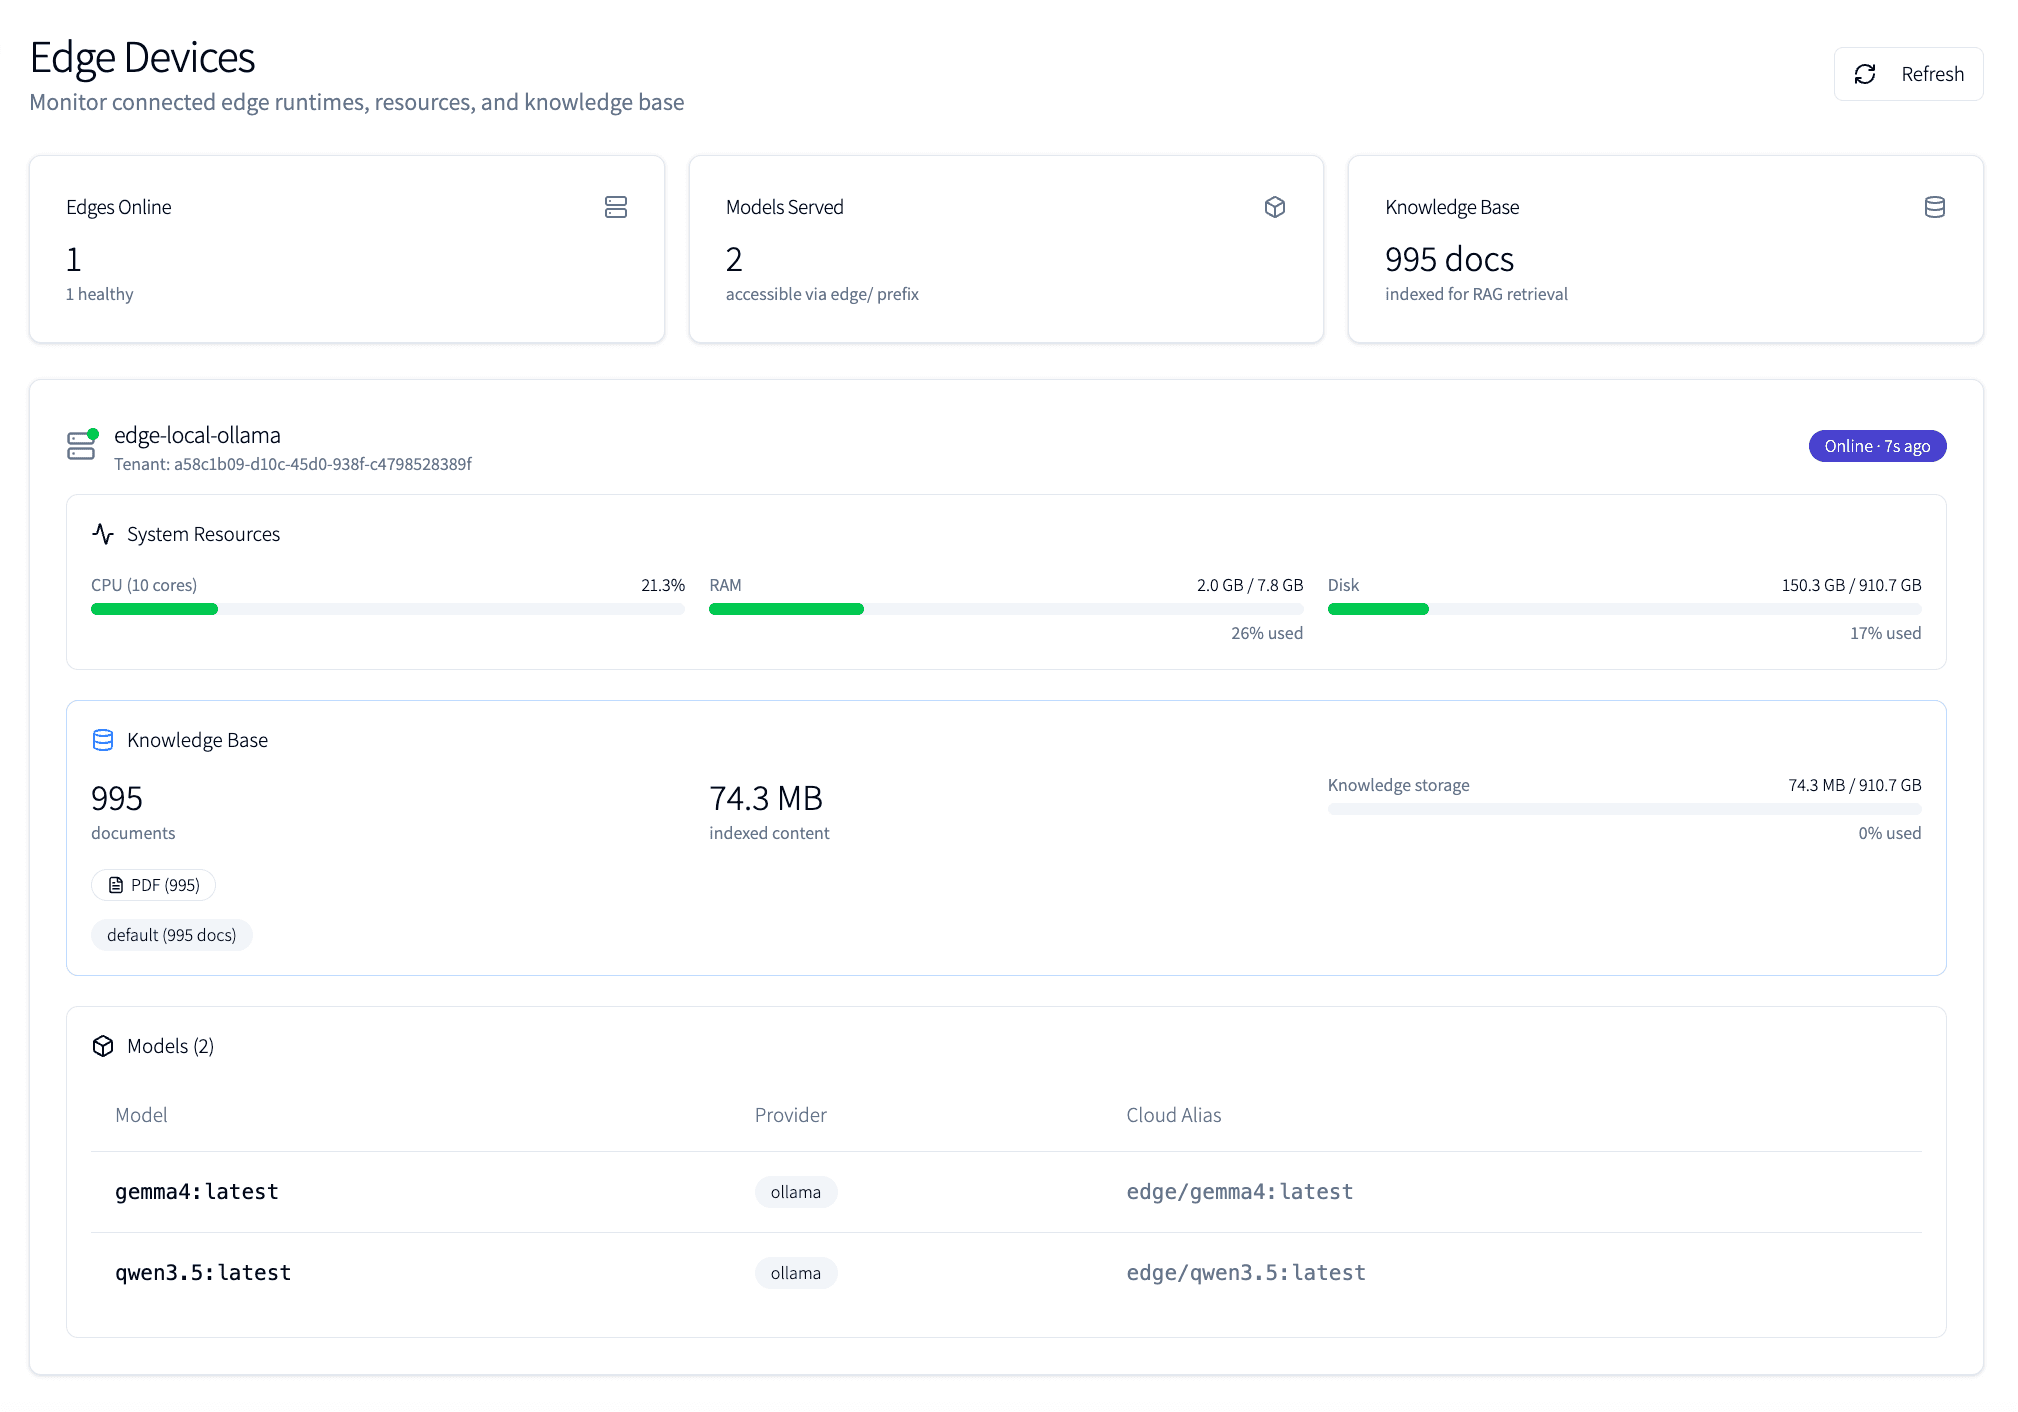The height and width of the screenshot is (1412, 2018).
Task: Click the indexed for RAG retrieval text
Action: click(1476, 294)
